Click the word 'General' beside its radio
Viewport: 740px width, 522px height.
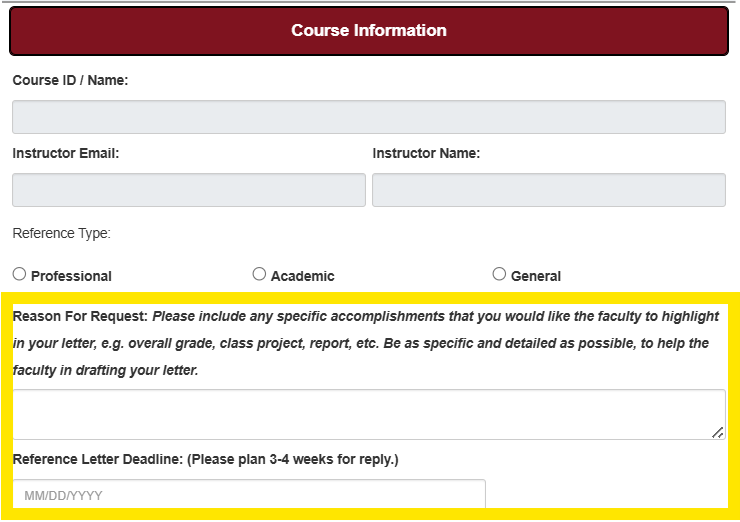[x=536, y=276]
